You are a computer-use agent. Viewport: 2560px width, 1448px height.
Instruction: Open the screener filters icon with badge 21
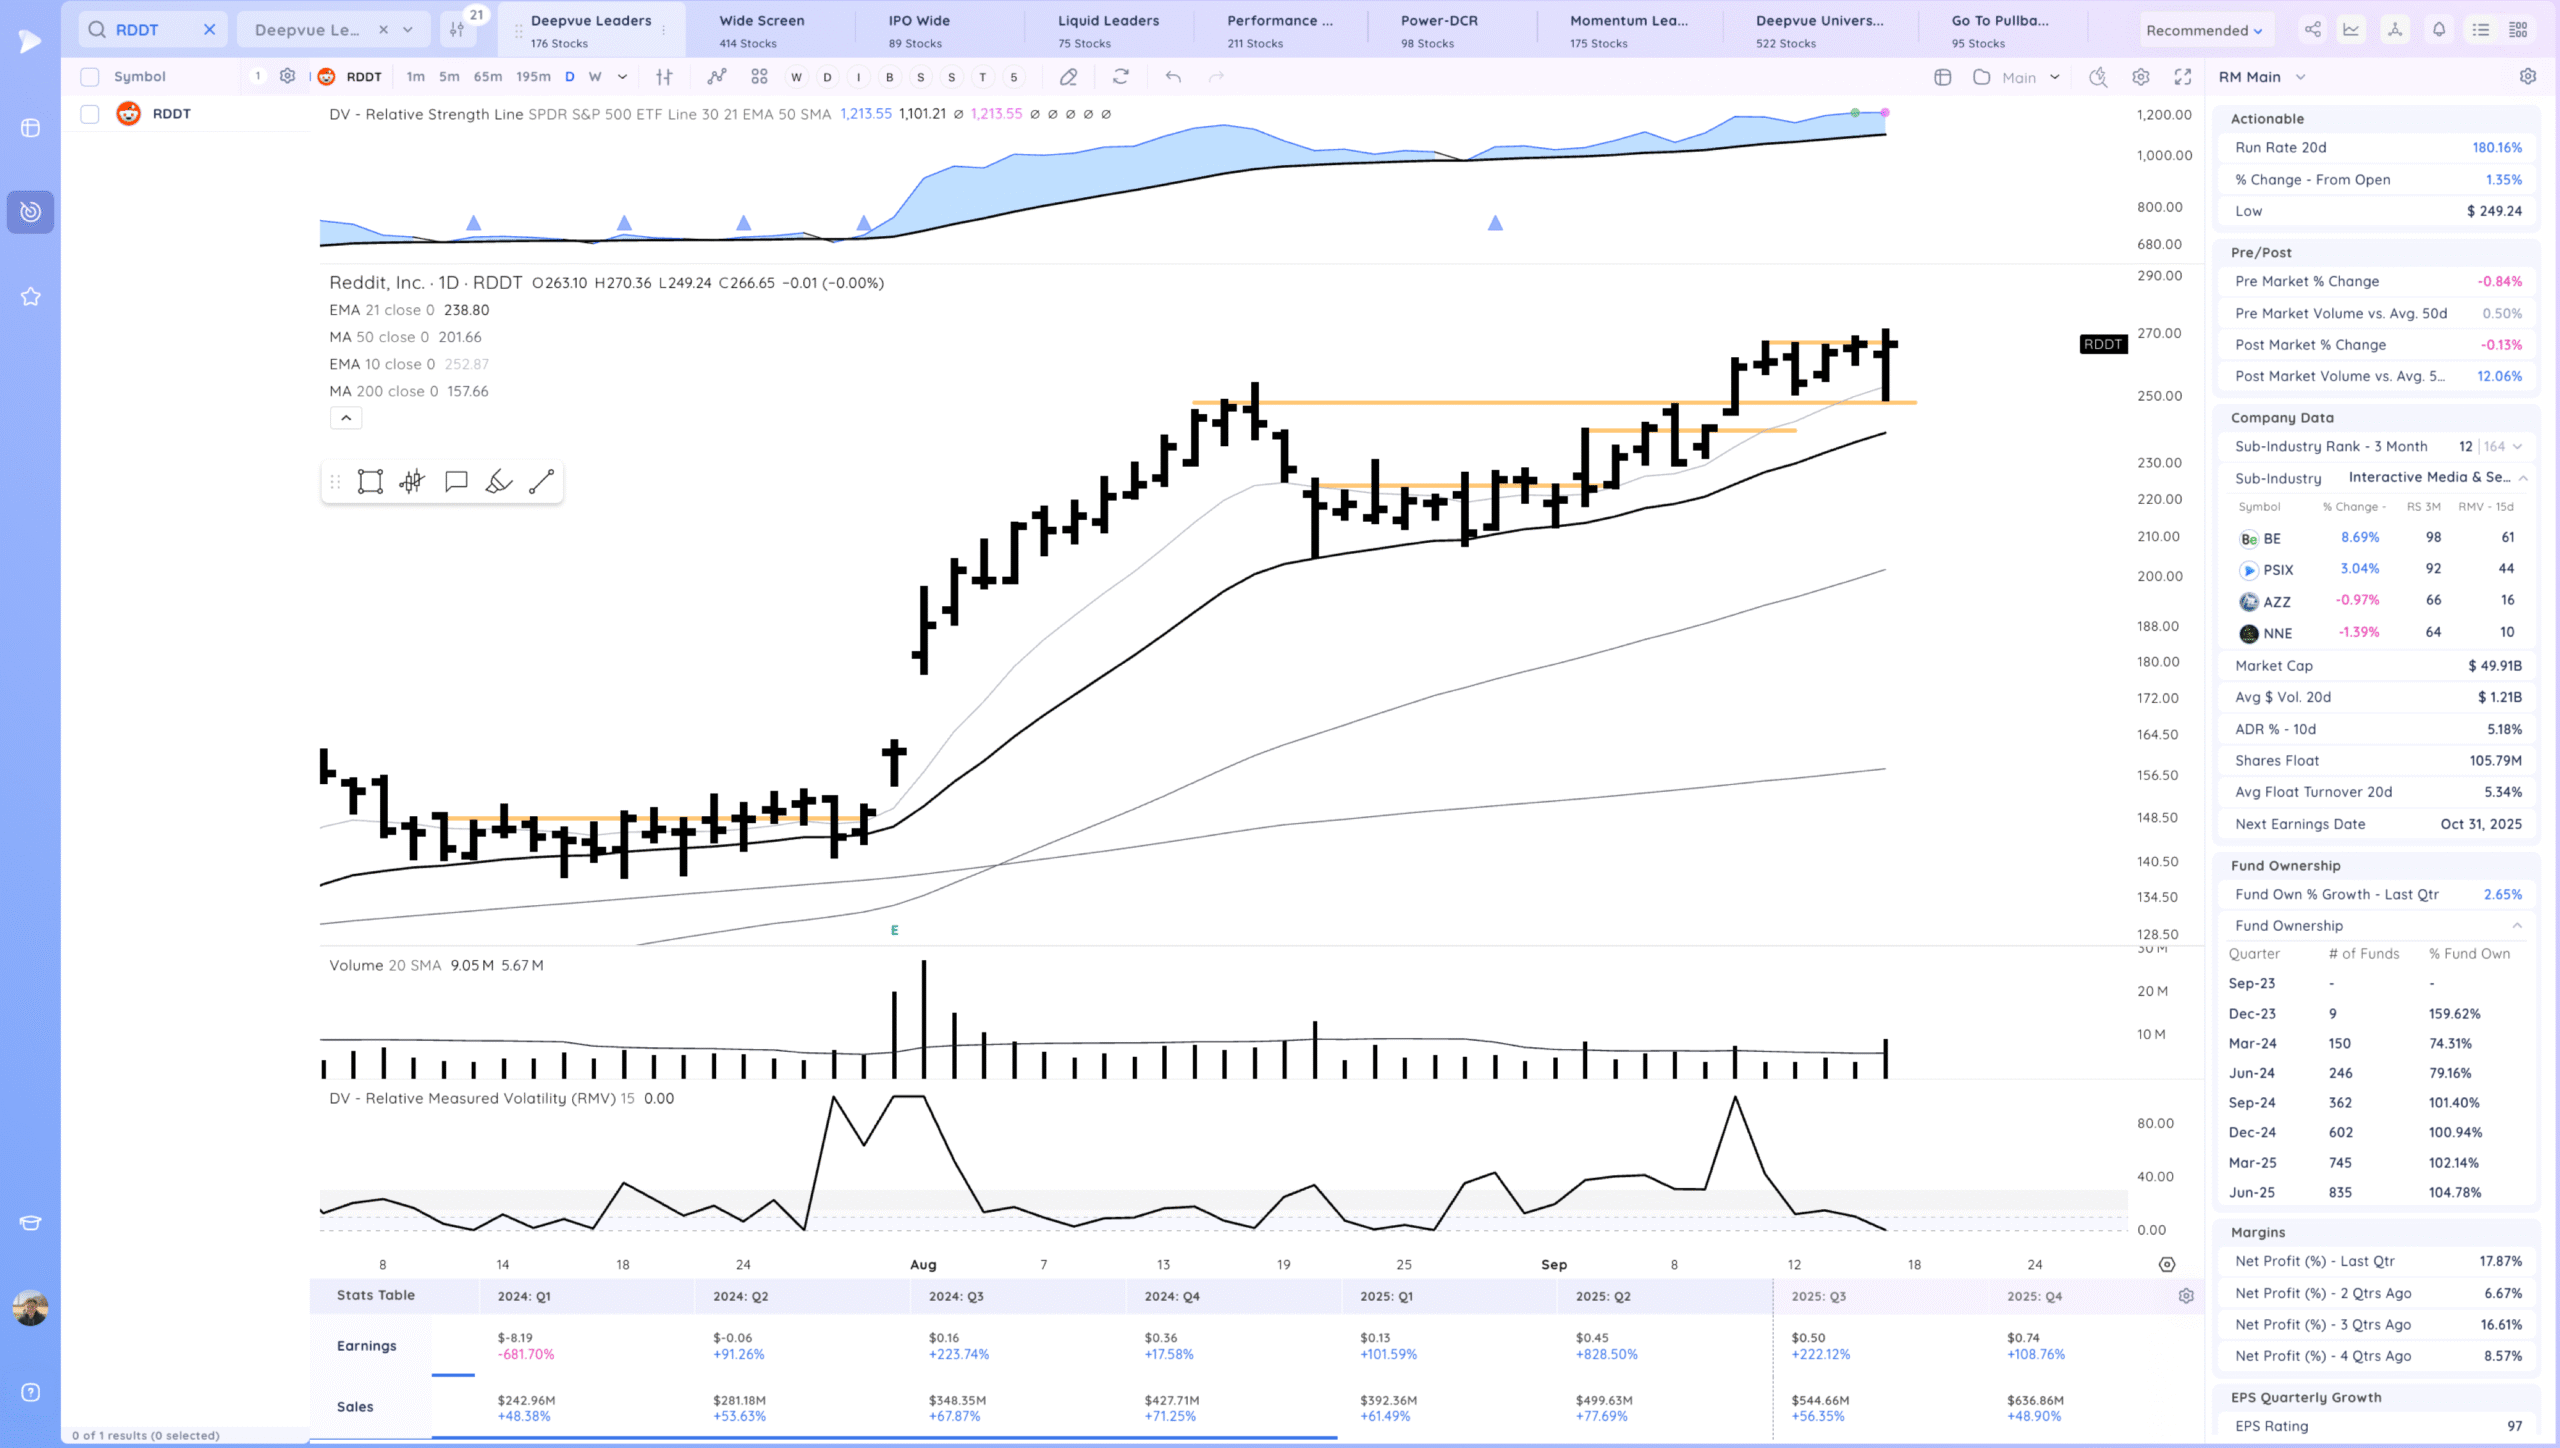(x=458, y=29)
